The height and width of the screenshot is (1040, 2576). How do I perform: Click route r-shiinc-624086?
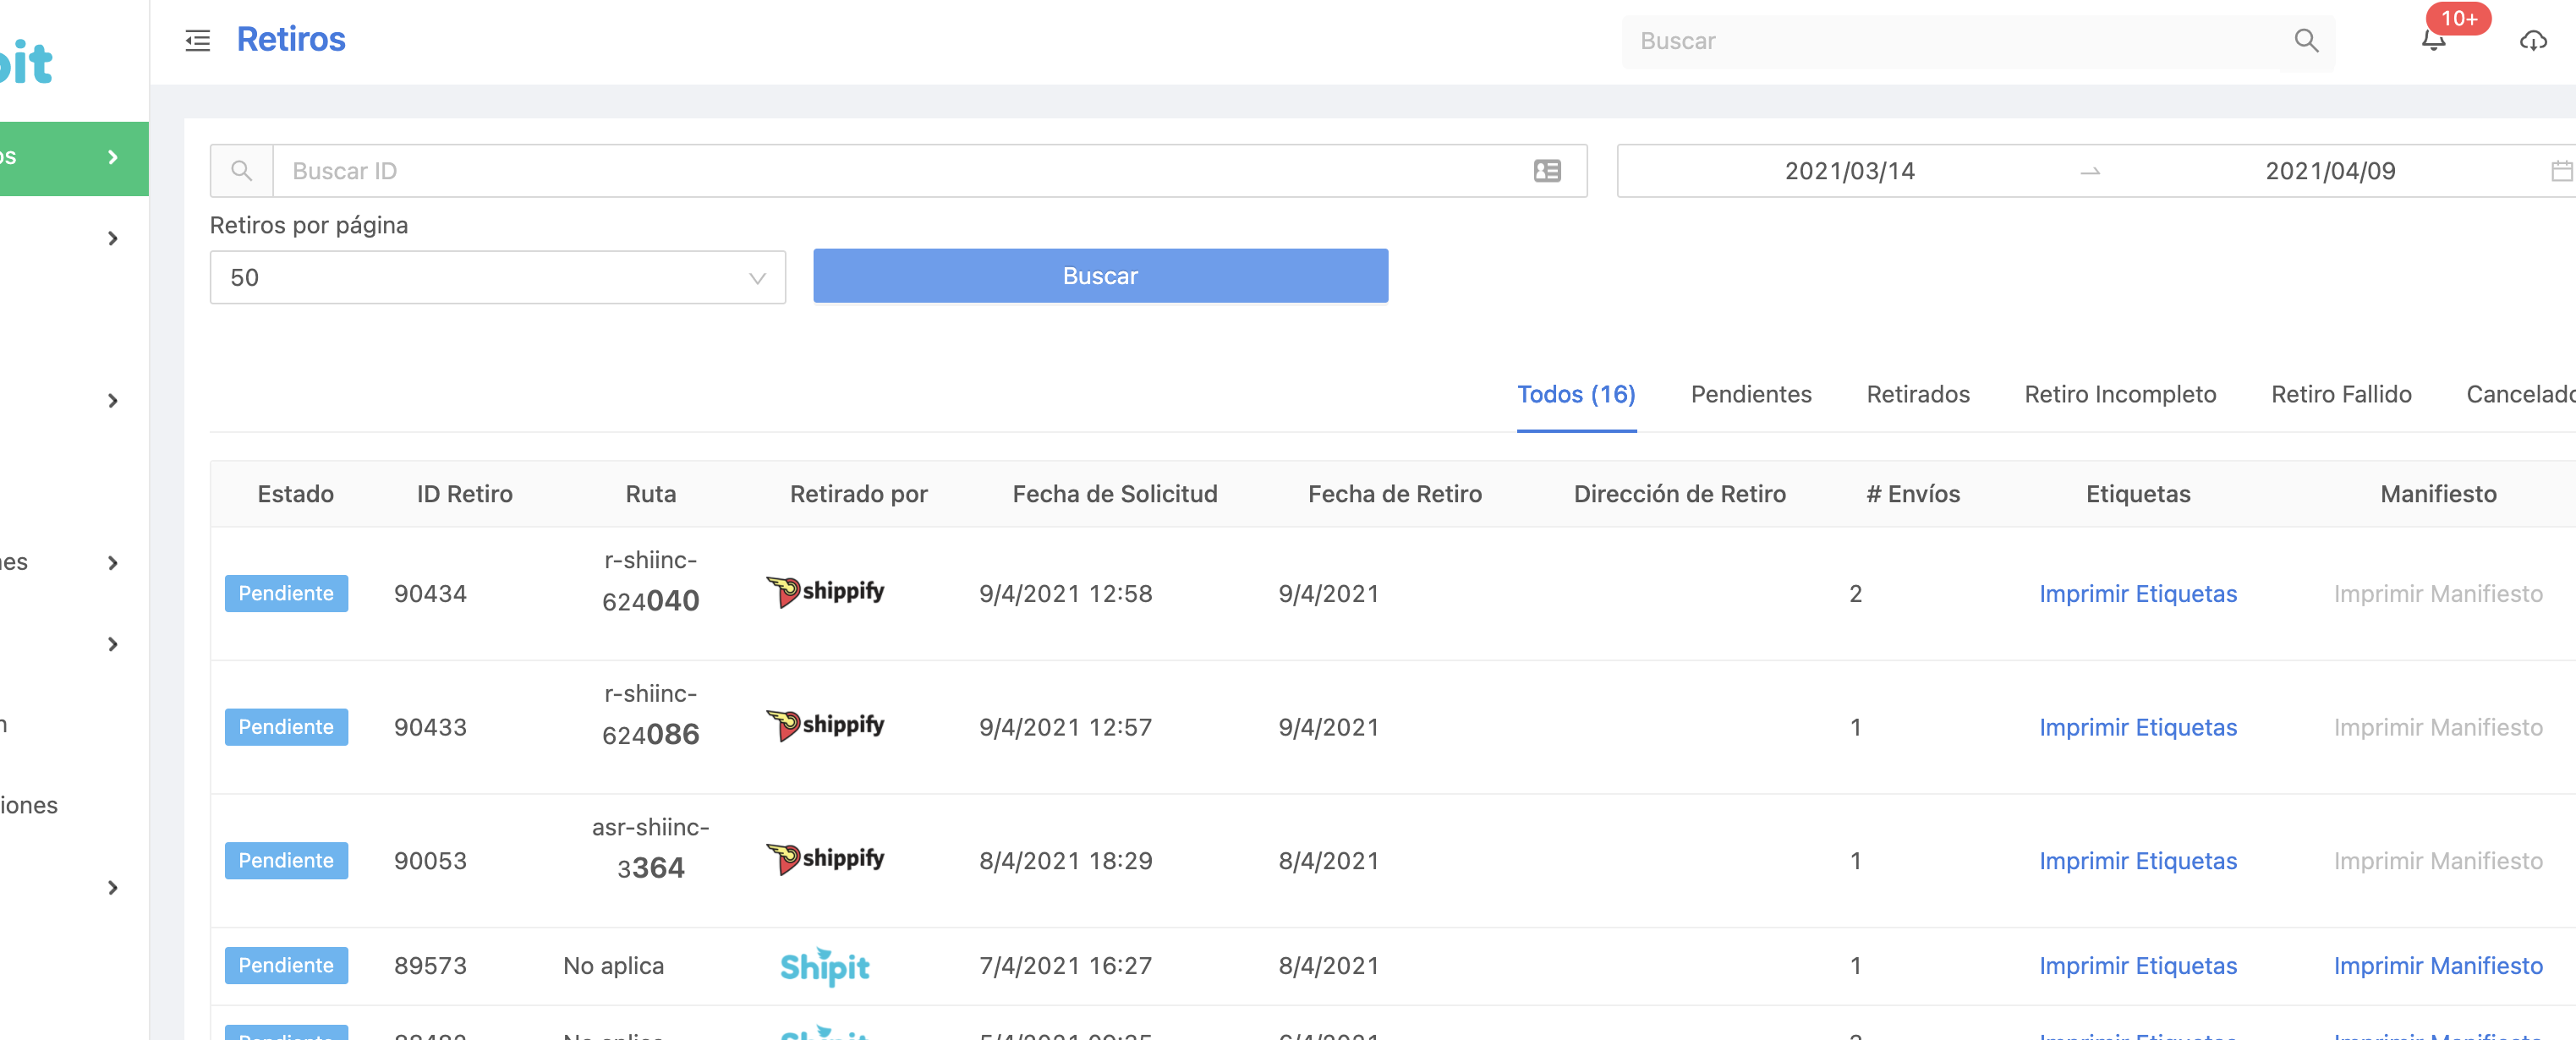651,715
